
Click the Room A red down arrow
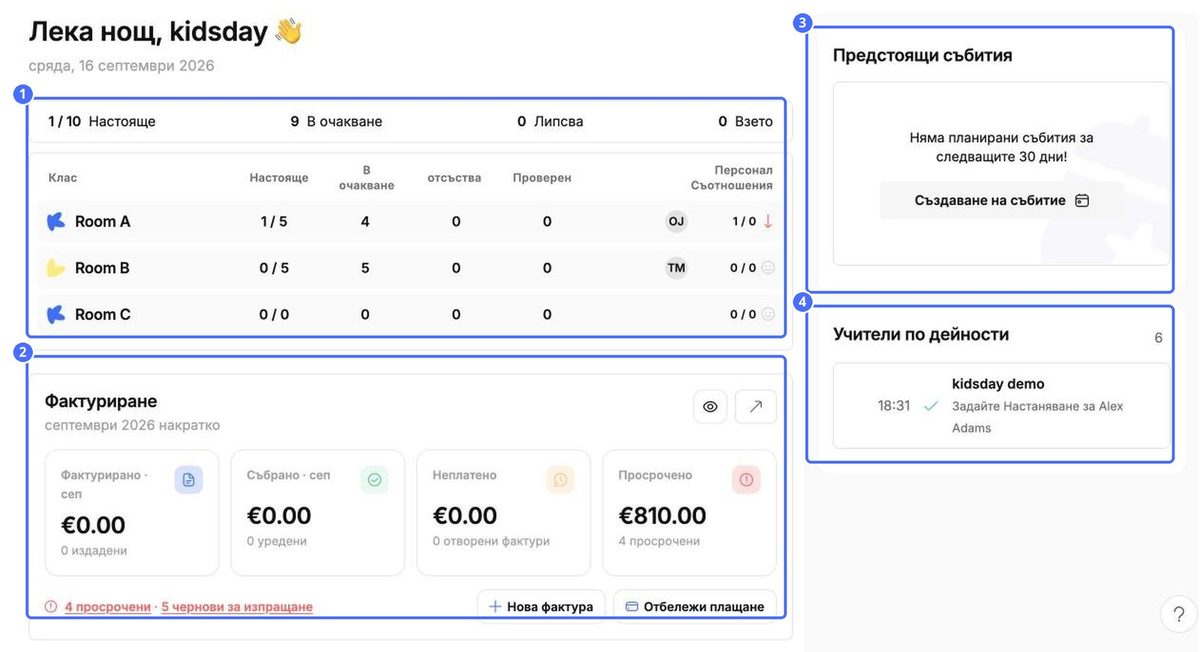pyautogui.click(x=768, y=221)
